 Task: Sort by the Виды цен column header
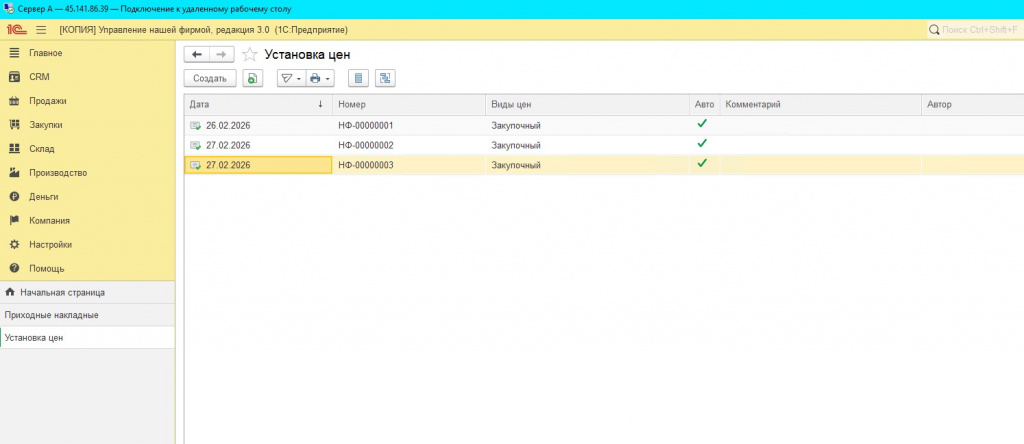click(588, 104)
